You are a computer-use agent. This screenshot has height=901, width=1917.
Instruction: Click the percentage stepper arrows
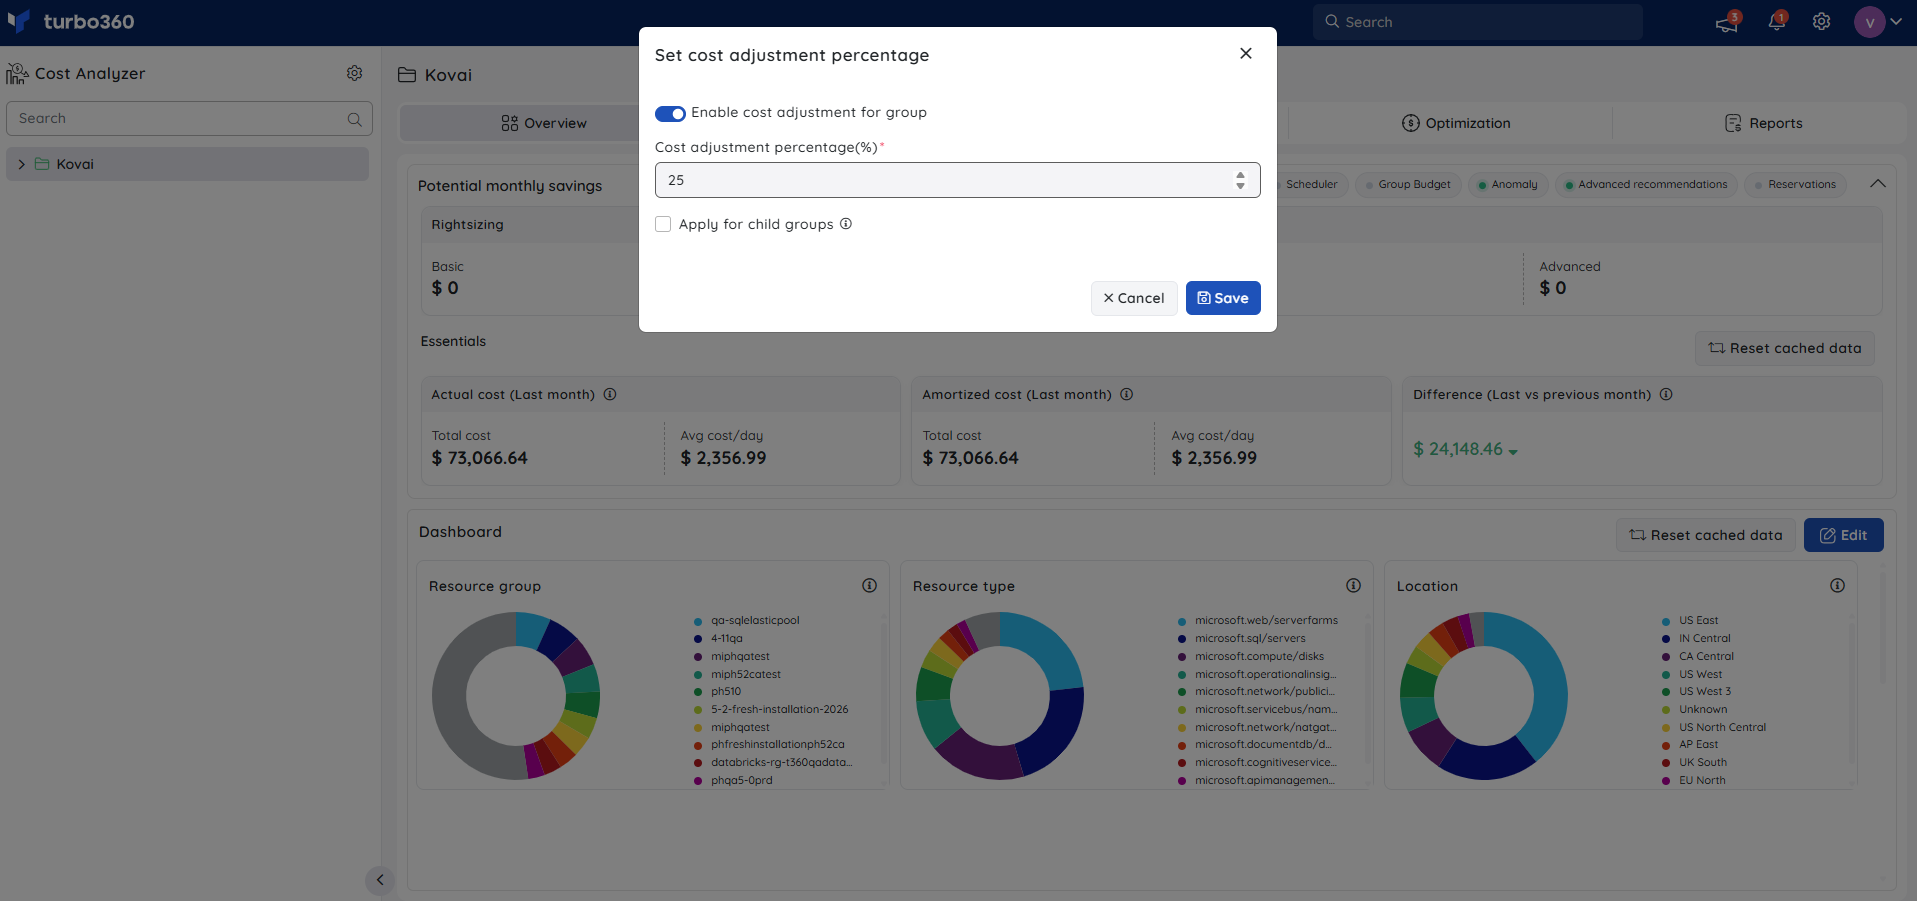pyautogui.click(x=1240, y=180)
